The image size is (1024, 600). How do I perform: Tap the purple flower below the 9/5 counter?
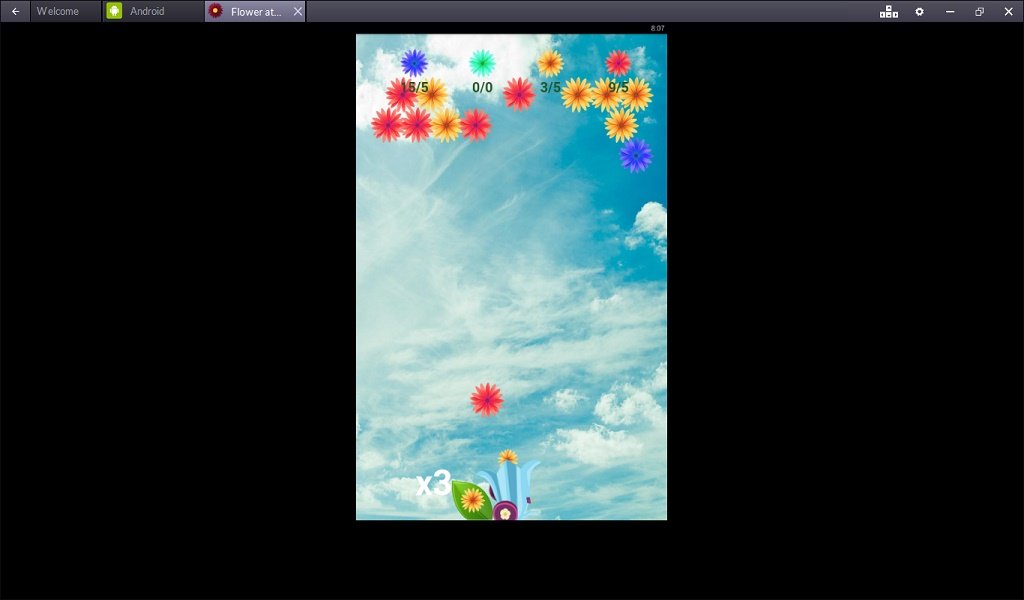pyautogui.click(x=636, y=157)
